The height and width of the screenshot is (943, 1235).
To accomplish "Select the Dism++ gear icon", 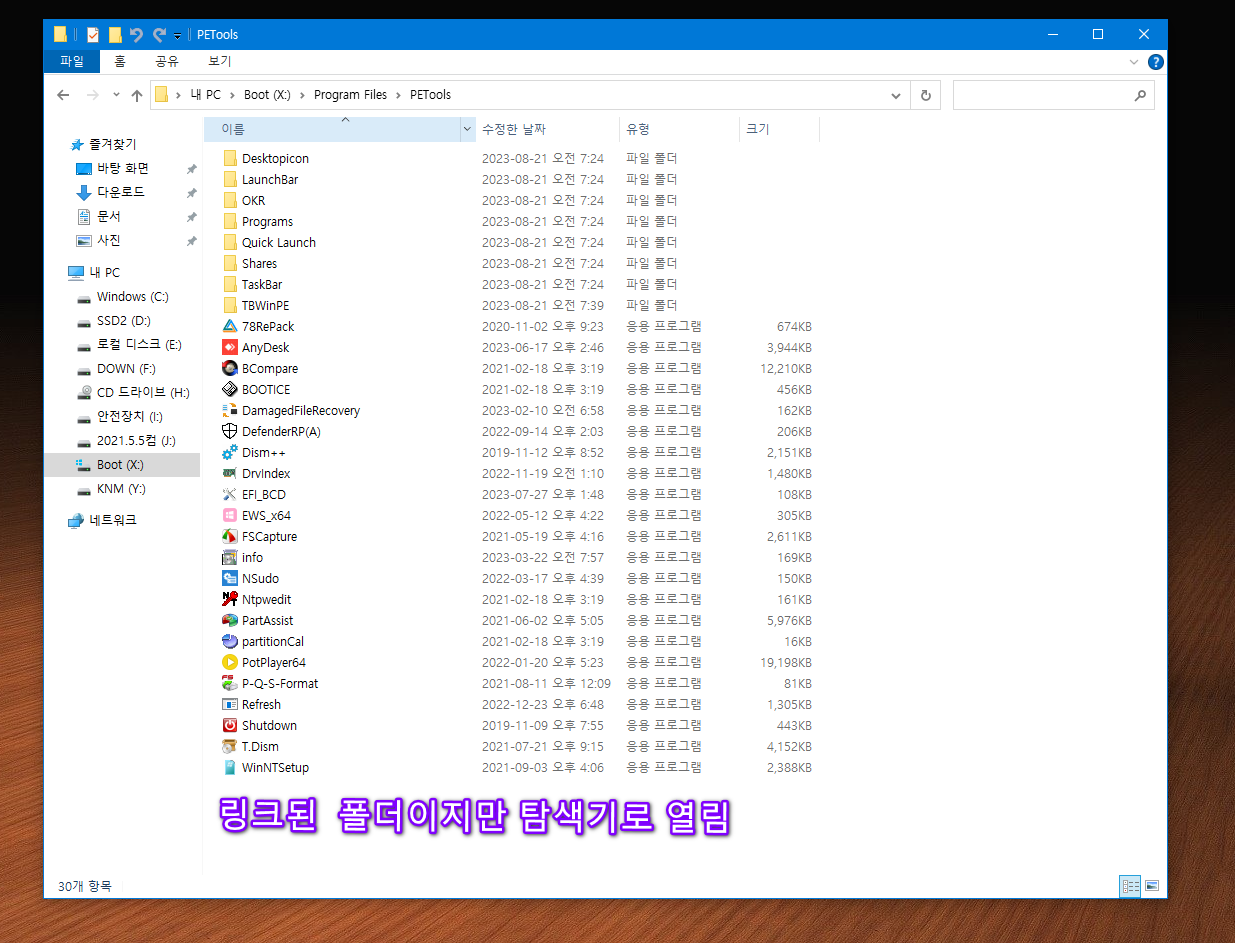I will click(x=230, y=452).
